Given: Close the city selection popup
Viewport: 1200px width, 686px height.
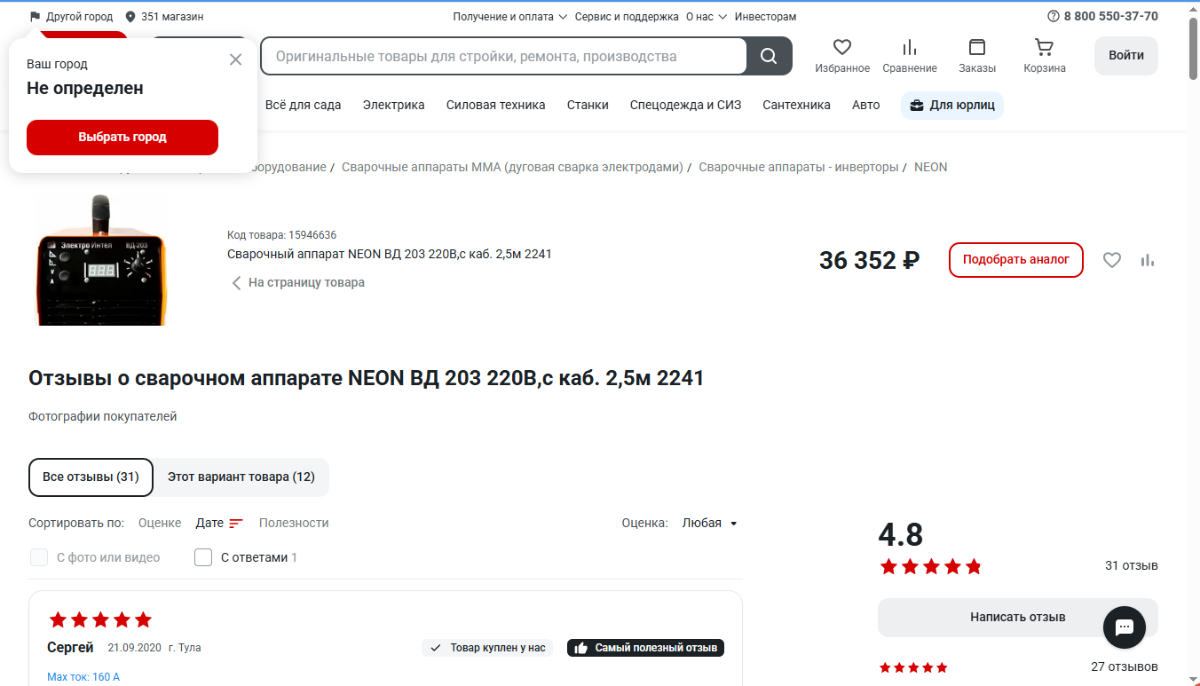Looking at the screenshot, I should [236, 59].
